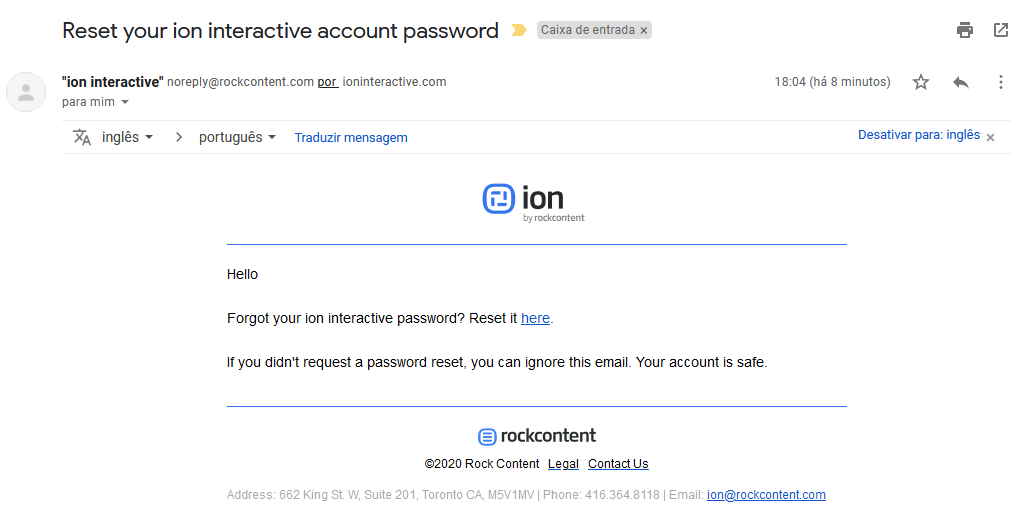Click the translate language icon

tap(82, 137)
